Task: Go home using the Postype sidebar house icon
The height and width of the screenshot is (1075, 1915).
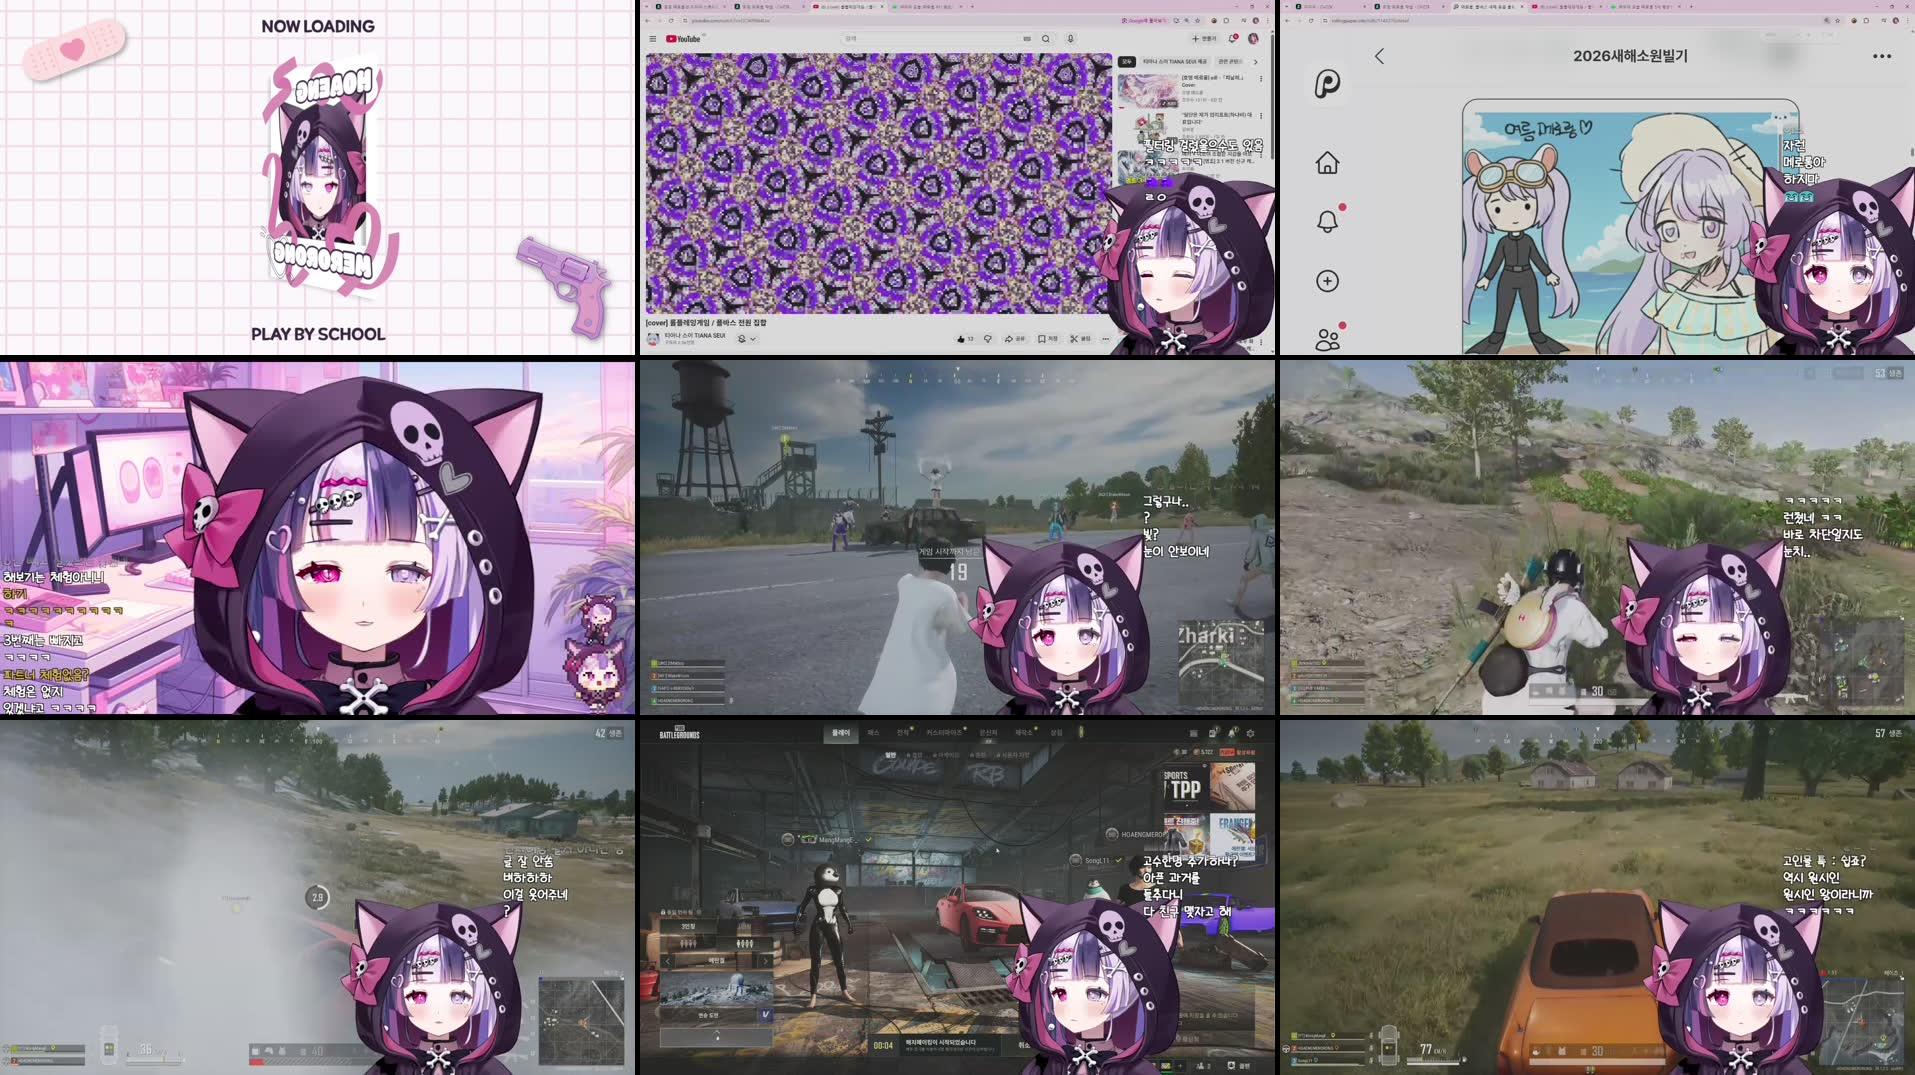Action: 1327,162
